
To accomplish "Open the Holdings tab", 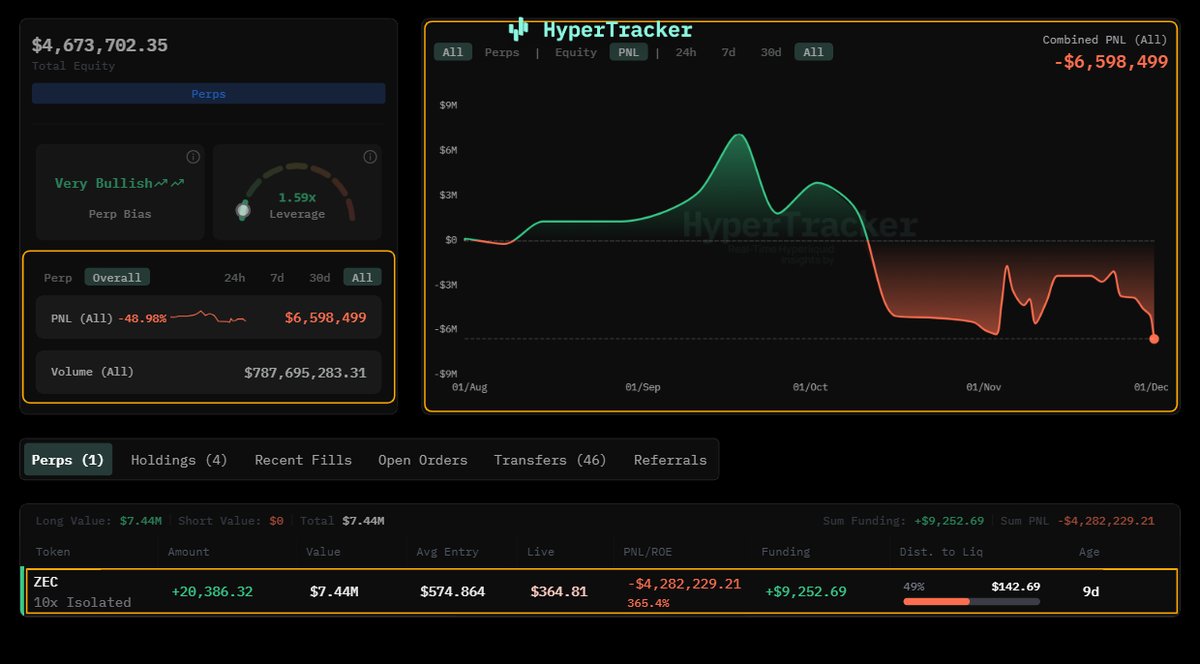I will point(178,460).
